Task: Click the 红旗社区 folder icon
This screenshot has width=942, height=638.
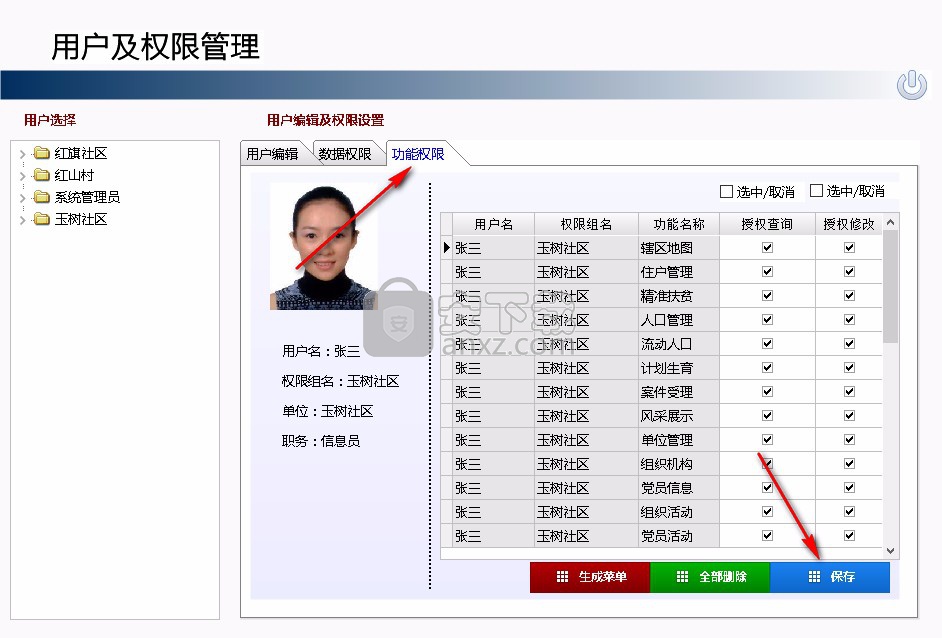Action: [x=41, y=153]
